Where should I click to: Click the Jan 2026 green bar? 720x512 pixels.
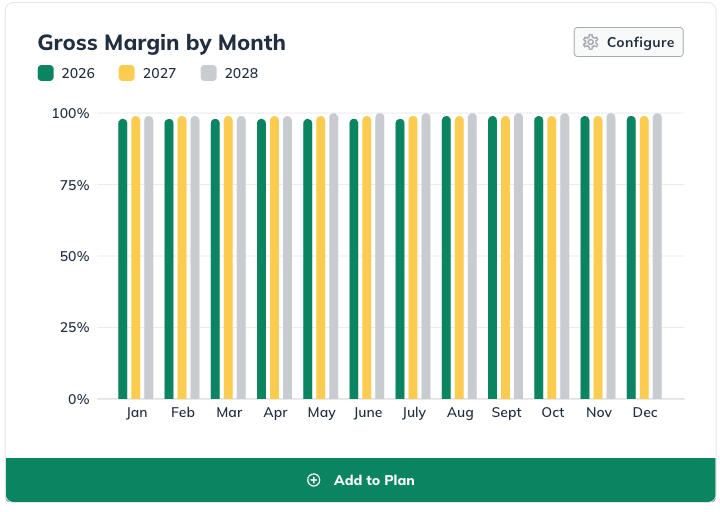(123, 259)
